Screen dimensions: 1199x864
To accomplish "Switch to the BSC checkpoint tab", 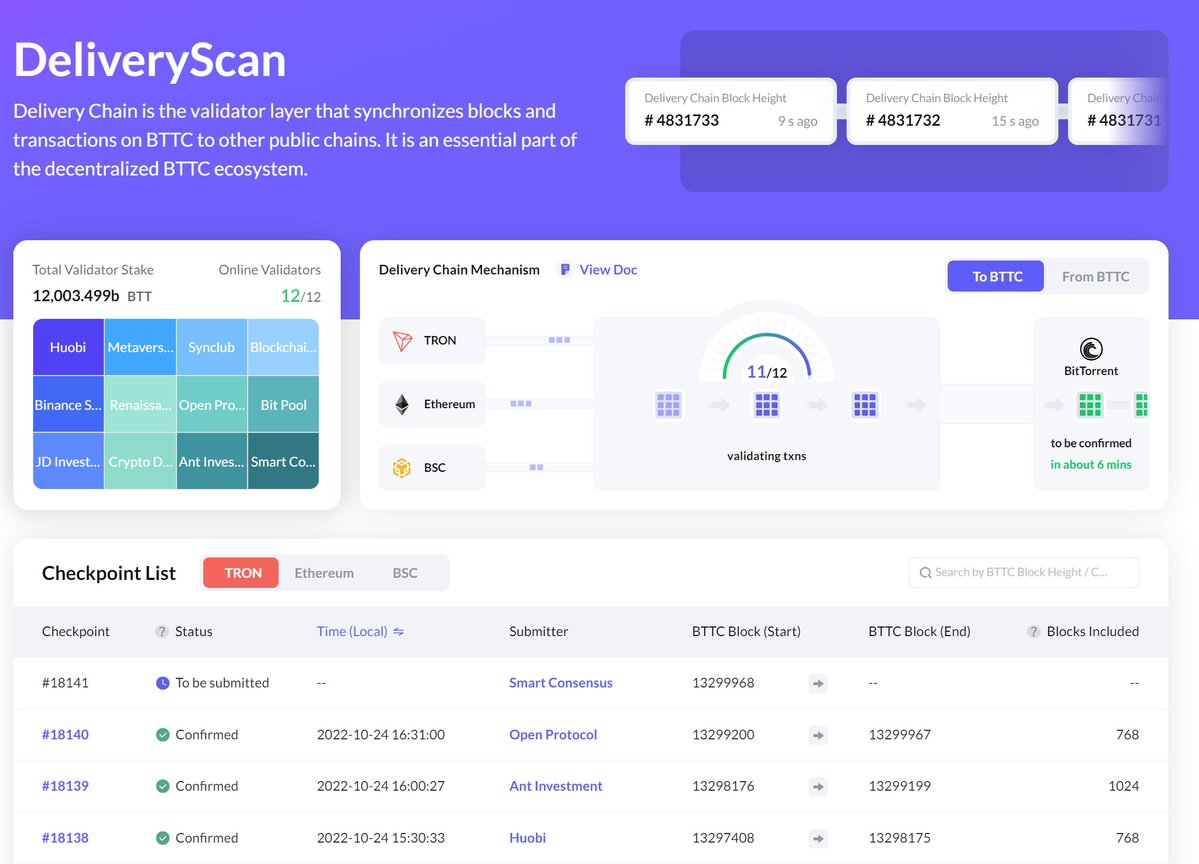I will pos(405,573).
